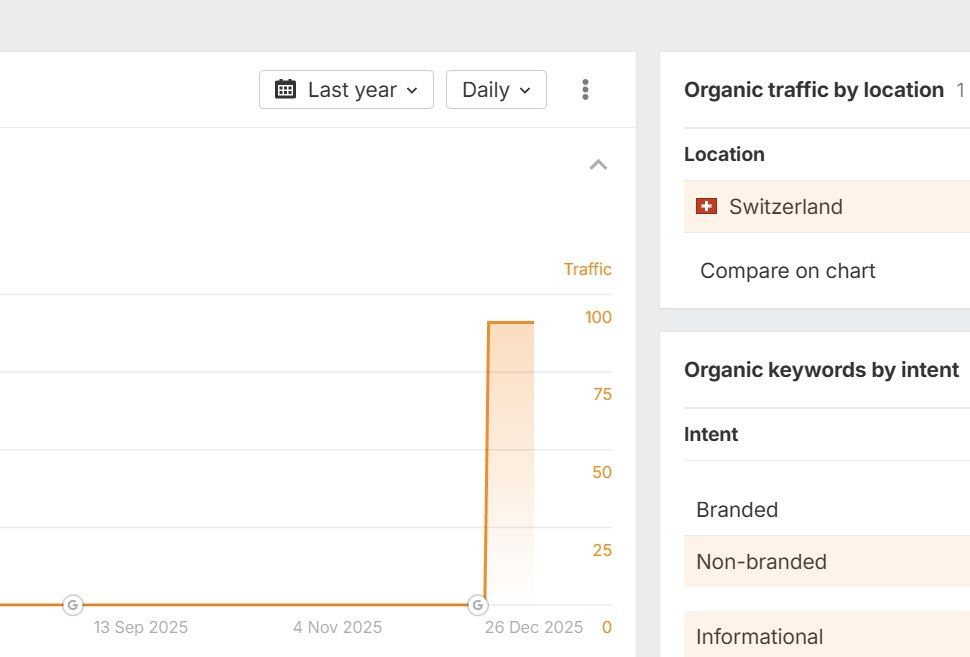Click the Location column header

coord(724,154)
